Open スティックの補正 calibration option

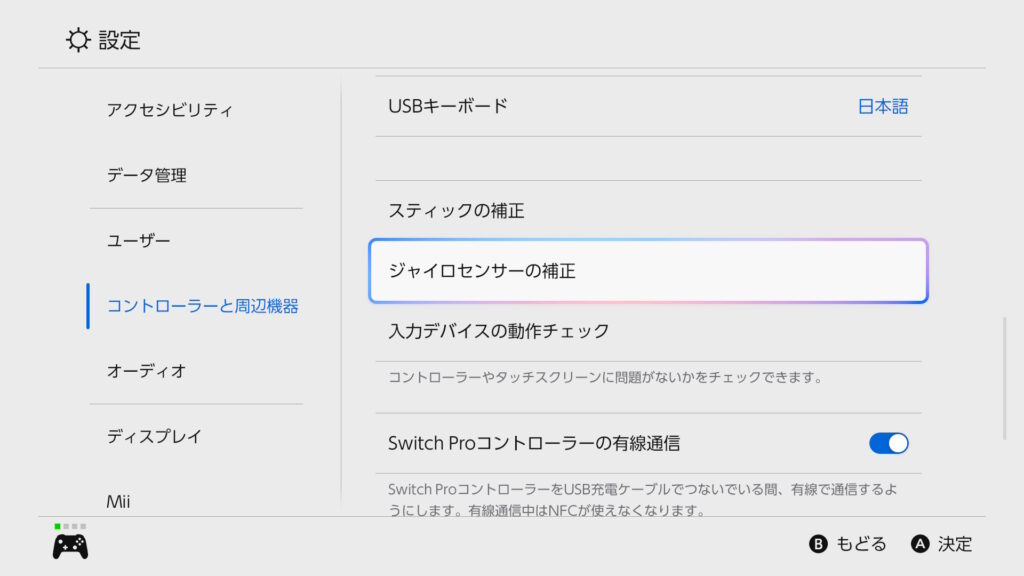click(x=456, y=211)
